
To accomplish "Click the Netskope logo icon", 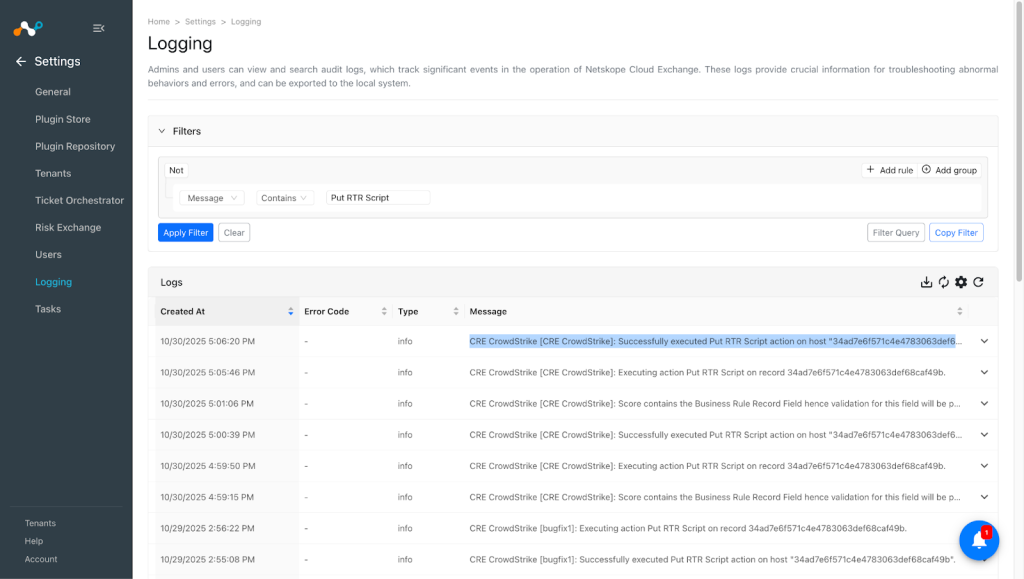I will (x=27, y=28).
